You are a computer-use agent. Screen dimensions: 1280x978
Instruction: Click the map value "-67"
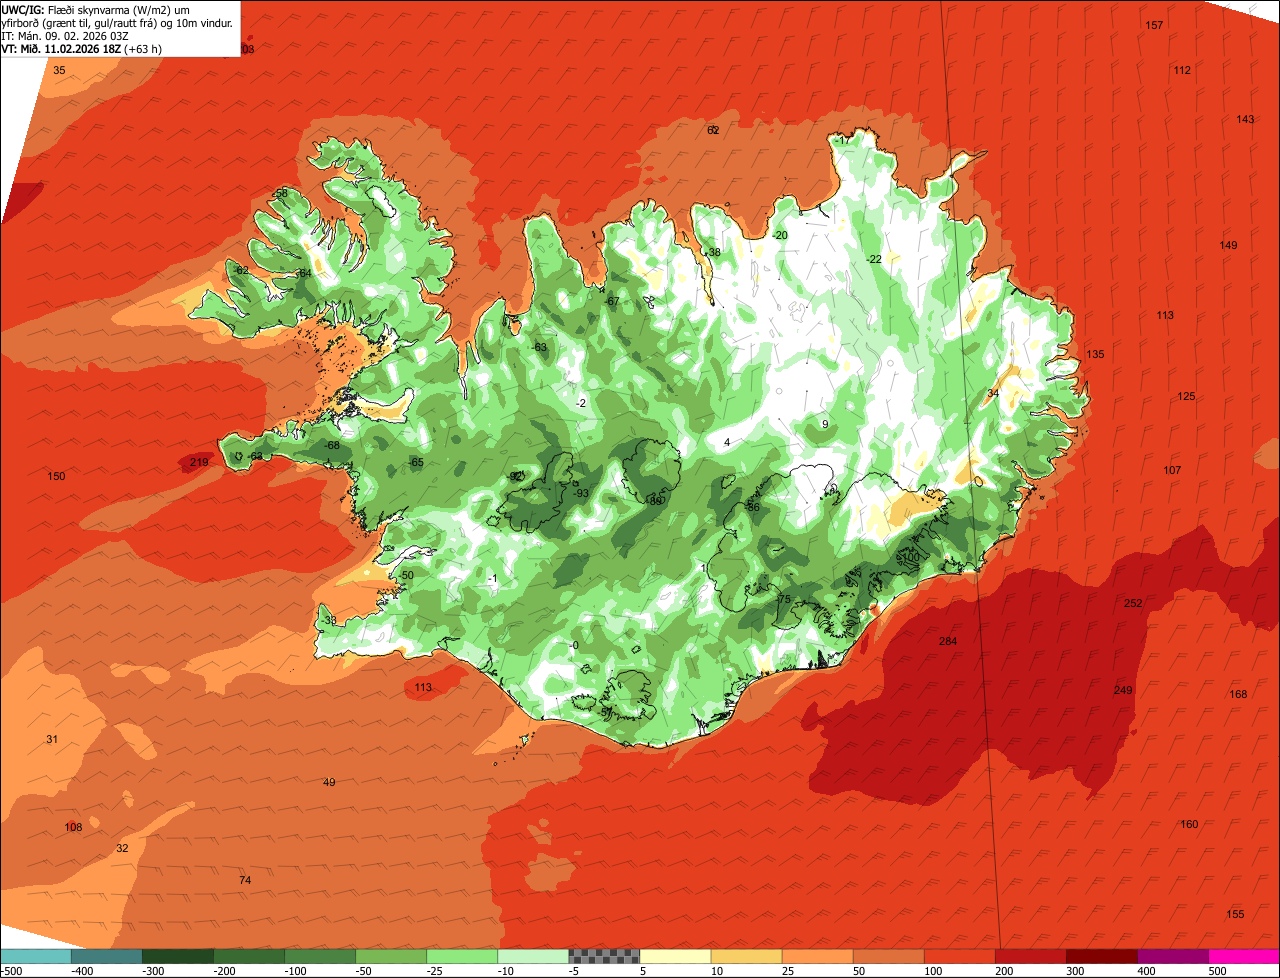(613, 301)
